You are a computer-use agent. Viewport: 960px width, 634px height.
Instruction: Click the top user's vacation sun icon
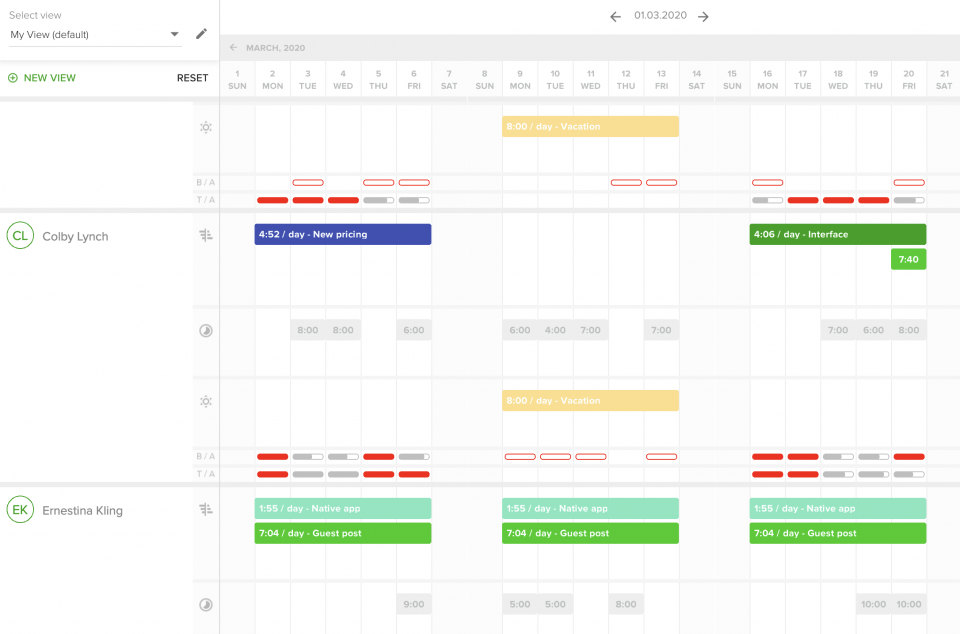[x=206, y=127]
